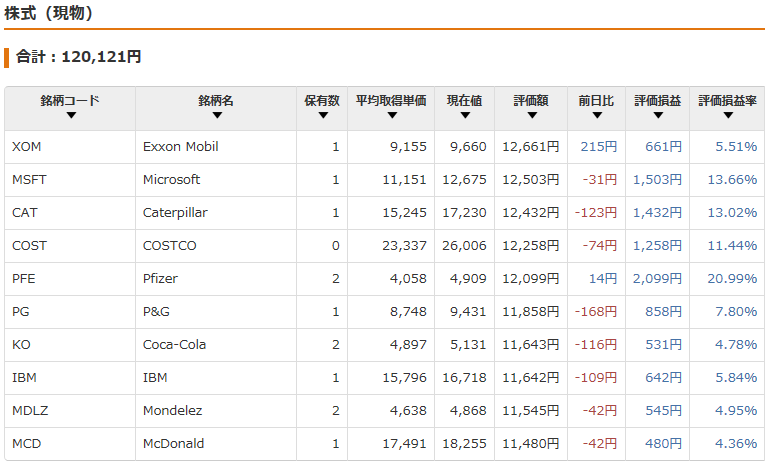This screenshot has width=765, height=464.
Task: Click the 11,480円 valuation for McDonald
Action: coord(531,444)
